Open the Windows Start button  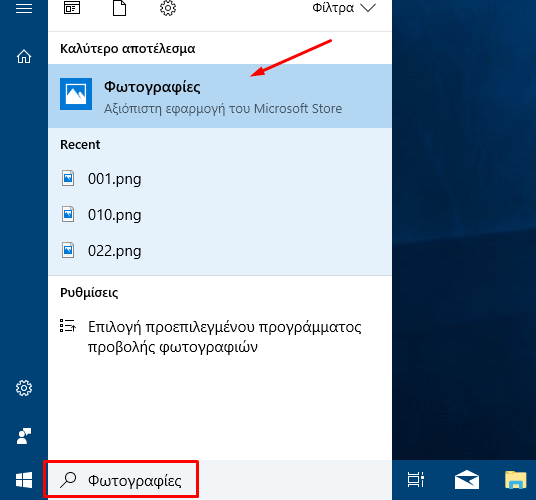click(x=24, y=480)
